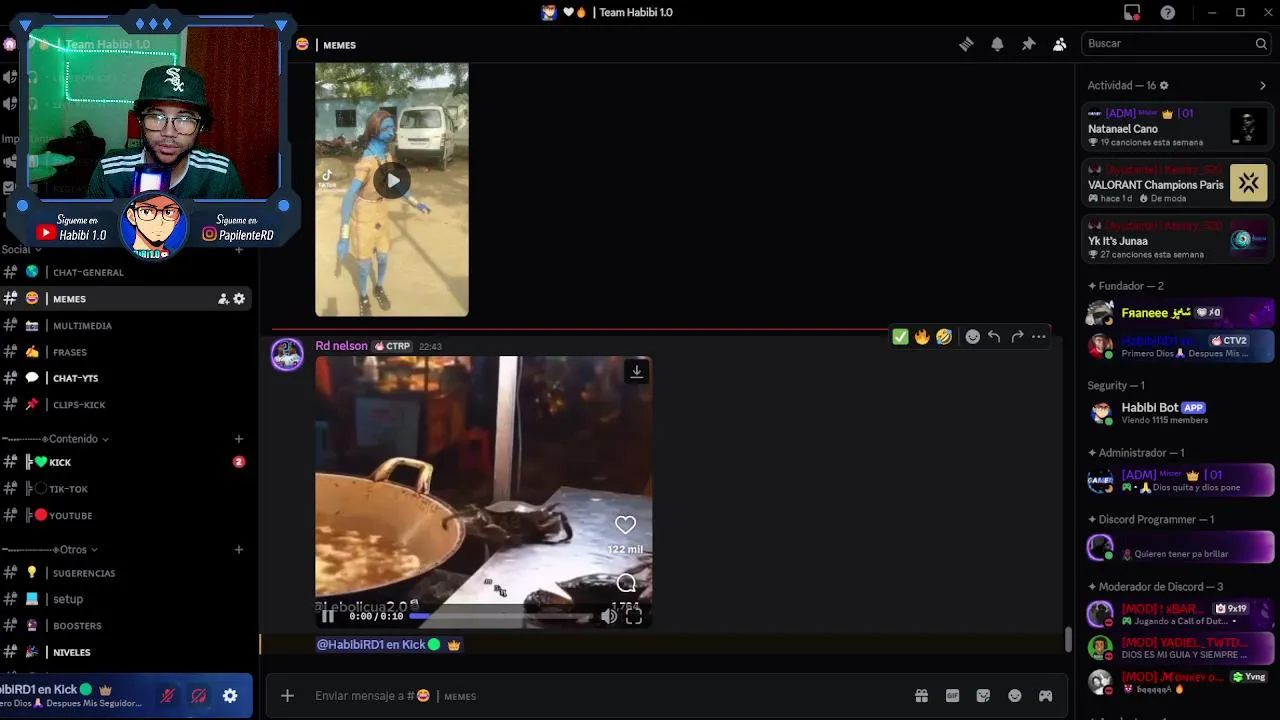Toggle headphone deafen in user panel
The height and width of the screenshot is (720, 1280).
199,696
